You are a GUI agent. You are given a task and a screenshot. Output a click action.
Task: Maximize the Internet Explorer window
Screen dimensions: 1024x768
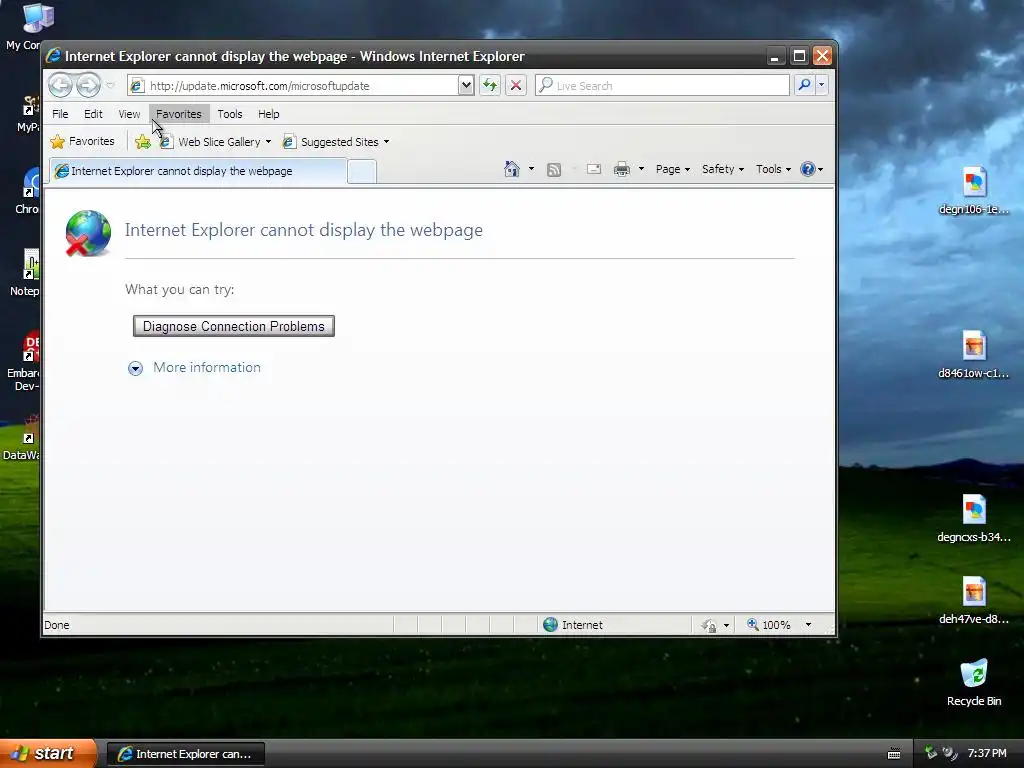(x=799, y=56)
